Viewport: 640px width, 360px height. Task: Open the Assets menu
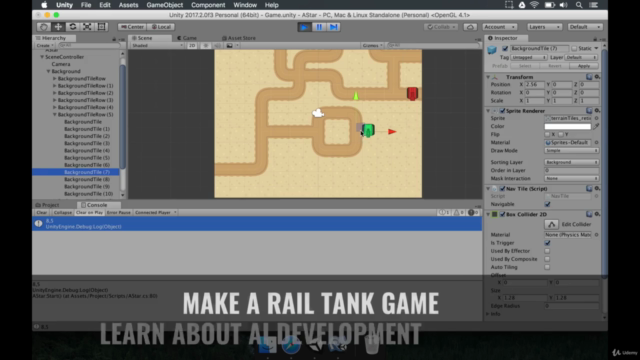[128, 5]
